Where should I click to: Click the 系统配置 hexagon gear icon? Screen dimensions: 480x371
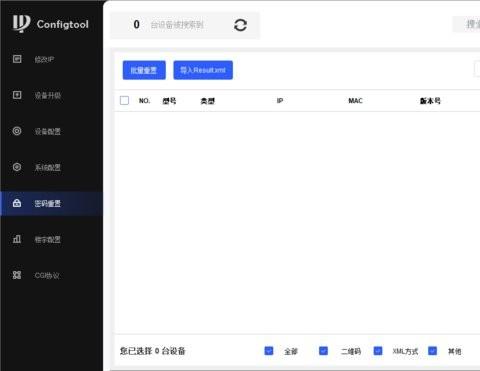pyautogui.click(x=17, y=167)
